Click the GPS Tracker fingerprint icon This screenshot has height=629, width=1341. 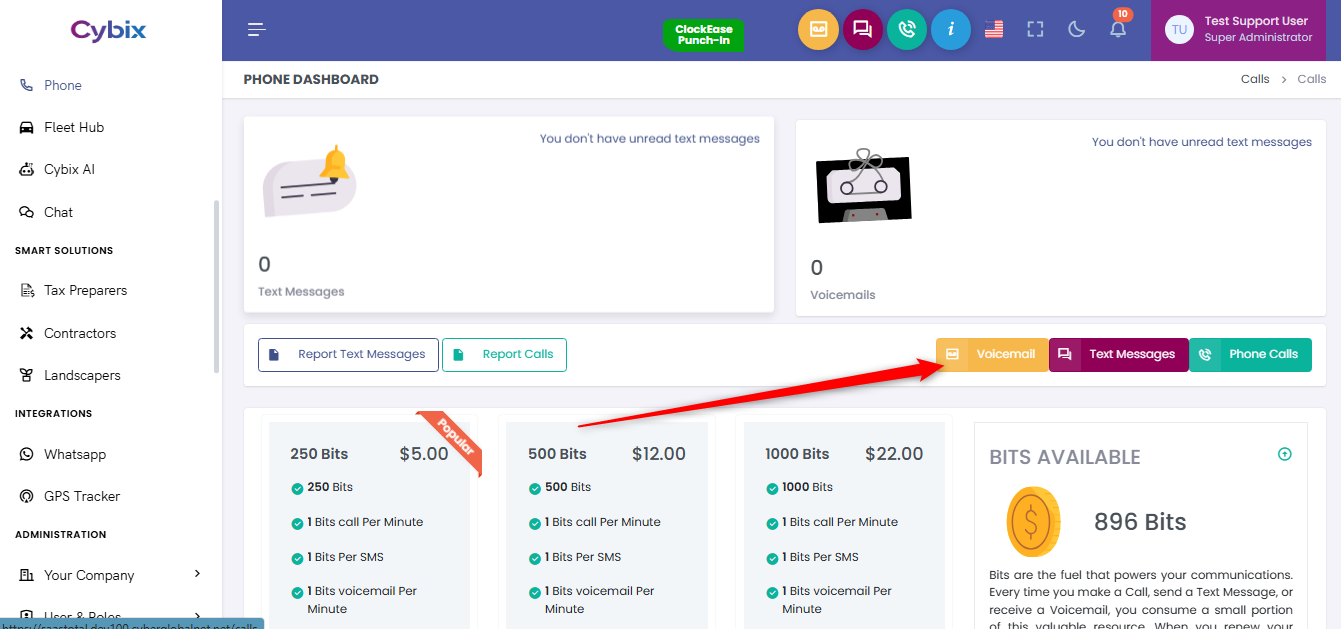tap(27, 496)
